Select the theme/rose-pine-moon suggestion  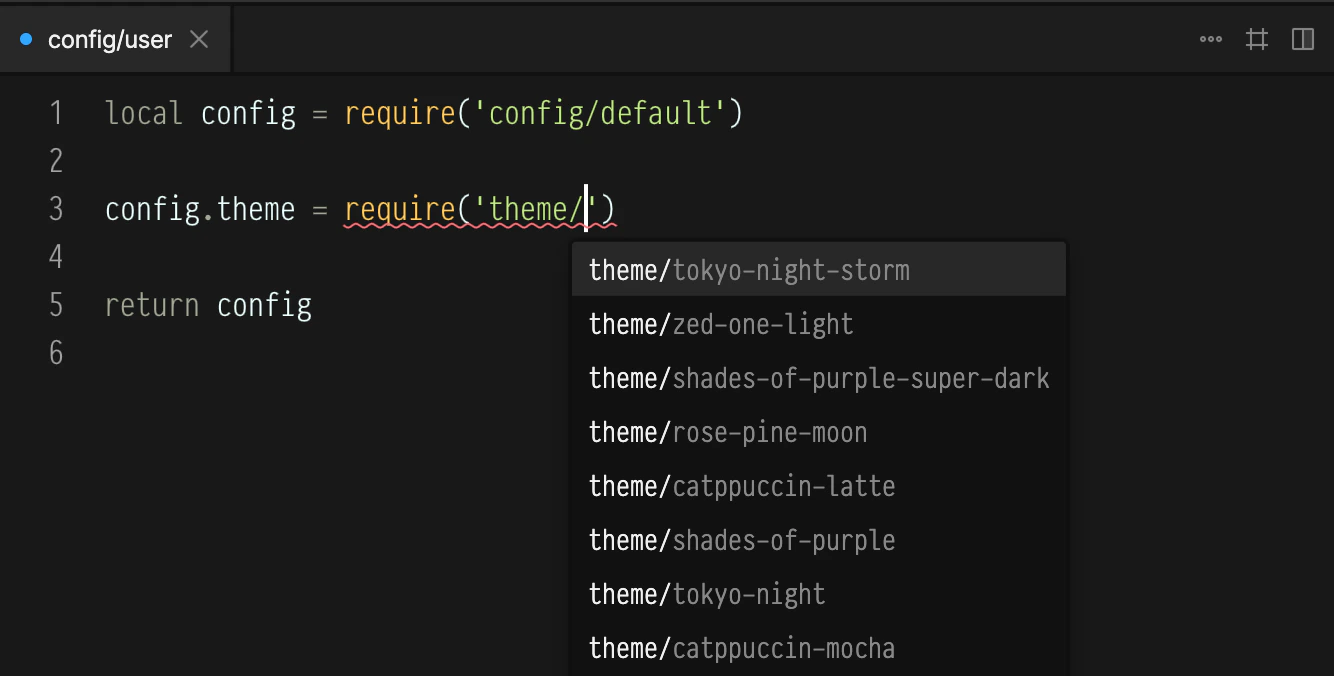click(728, 432)
